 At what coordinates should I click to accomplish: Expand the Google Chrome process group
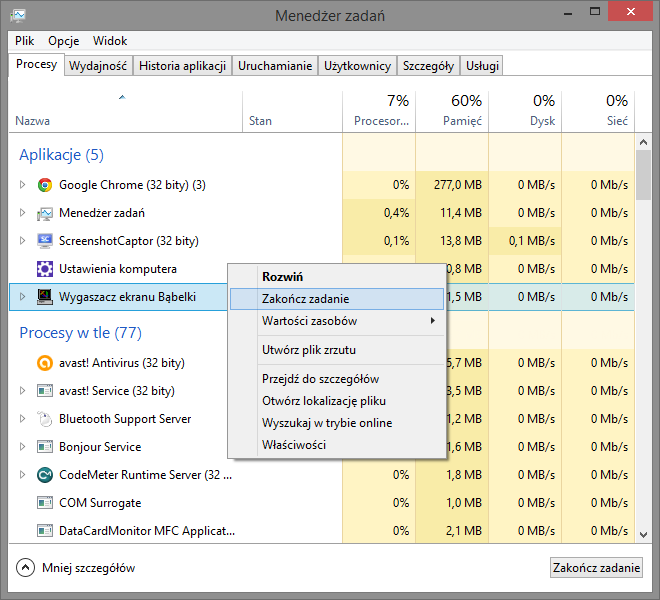point(23,184)
